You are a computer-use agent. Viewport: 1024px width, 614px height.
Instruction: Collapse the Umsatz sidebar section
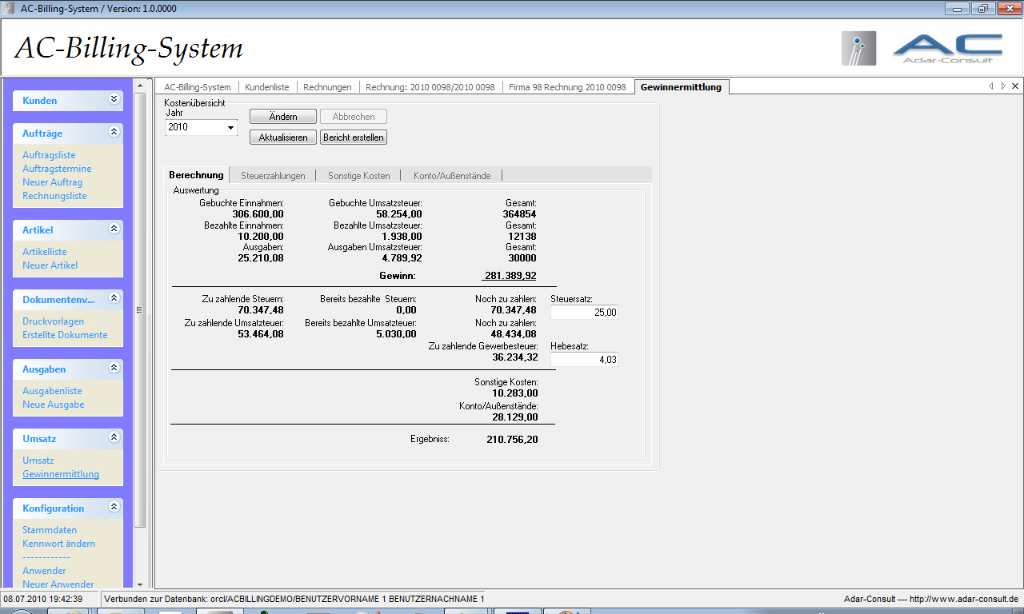tap(114, 437)
